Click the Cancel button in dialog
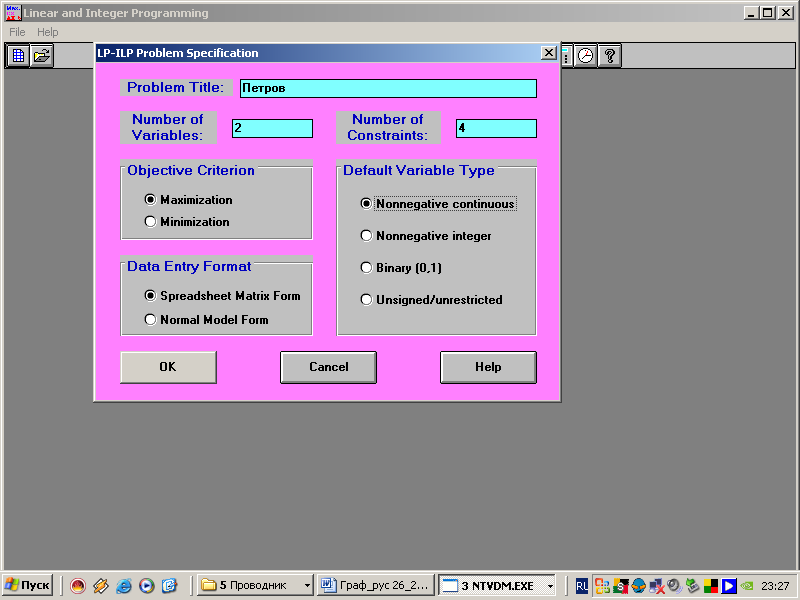 tap(329, 367)
